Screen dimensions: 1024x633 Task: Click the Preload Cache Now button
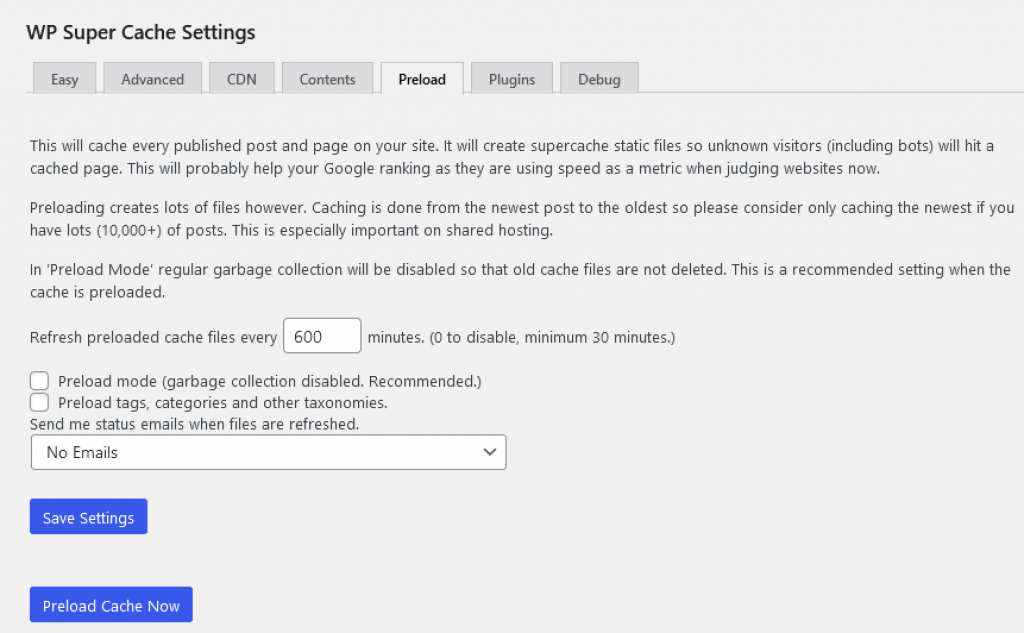pos(111,604)
